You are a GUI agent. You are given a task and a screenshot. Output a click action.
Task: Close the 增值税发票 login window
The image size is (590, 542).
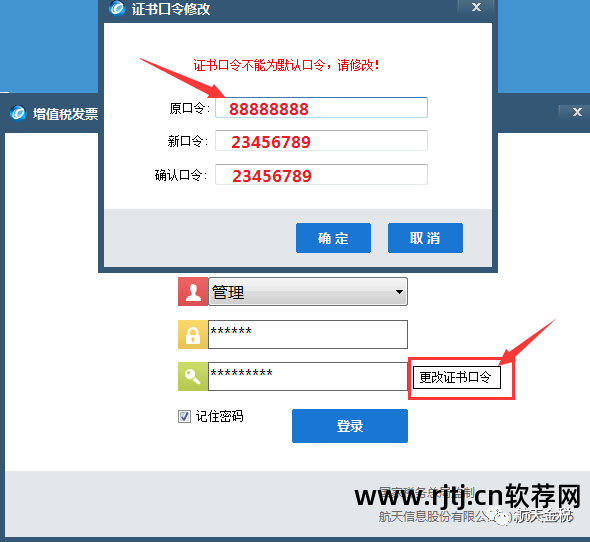point(577,112)
